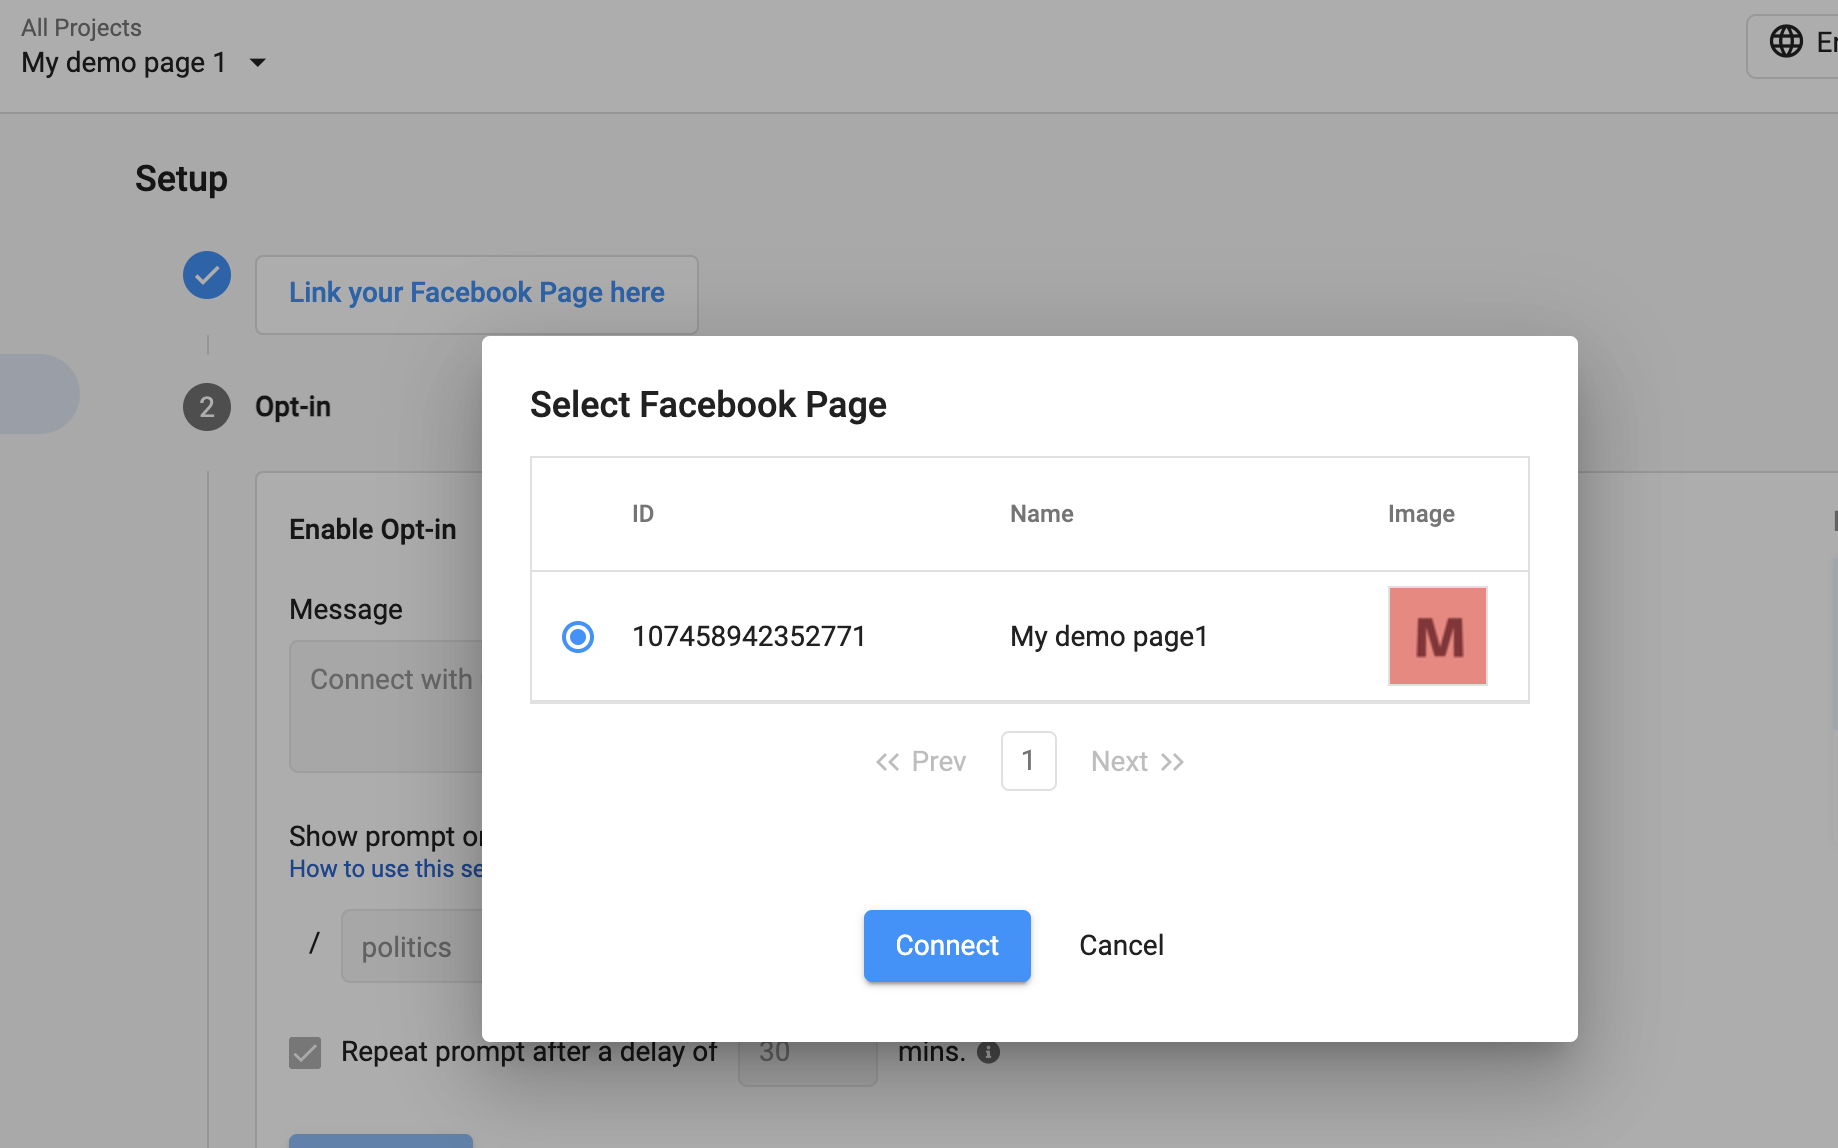This screenshot has width=1838, height=1148.
Task: Click the ID column header
Action: [x=643, y=514]
